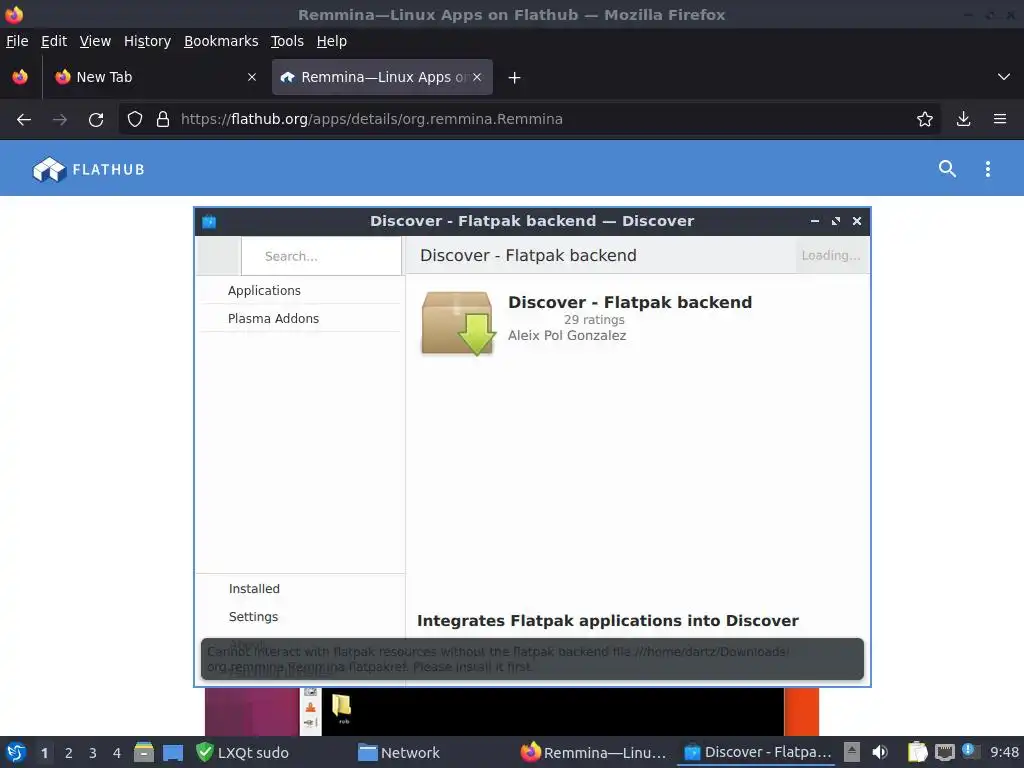Click 'Integrates Flatpak applications into Discover' heading
Image resolution: width=1024 pixels, height=768 pixels.
tap(607, 620)
